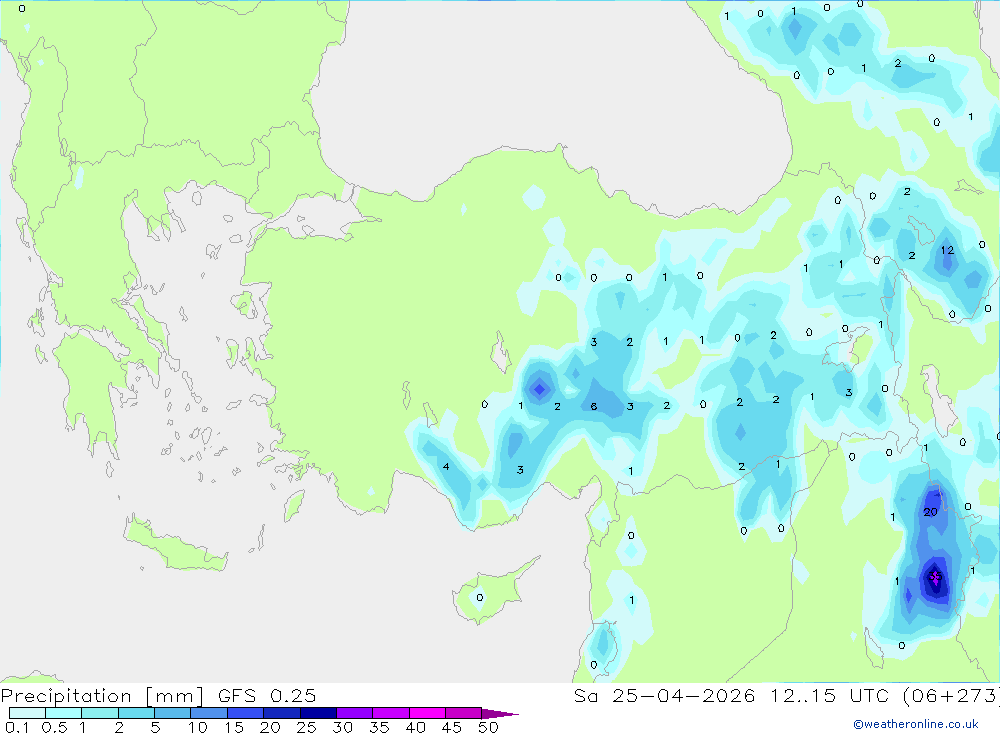Click the '30' legend scale label
1000x733 pixels.
[x=342, y=727]
